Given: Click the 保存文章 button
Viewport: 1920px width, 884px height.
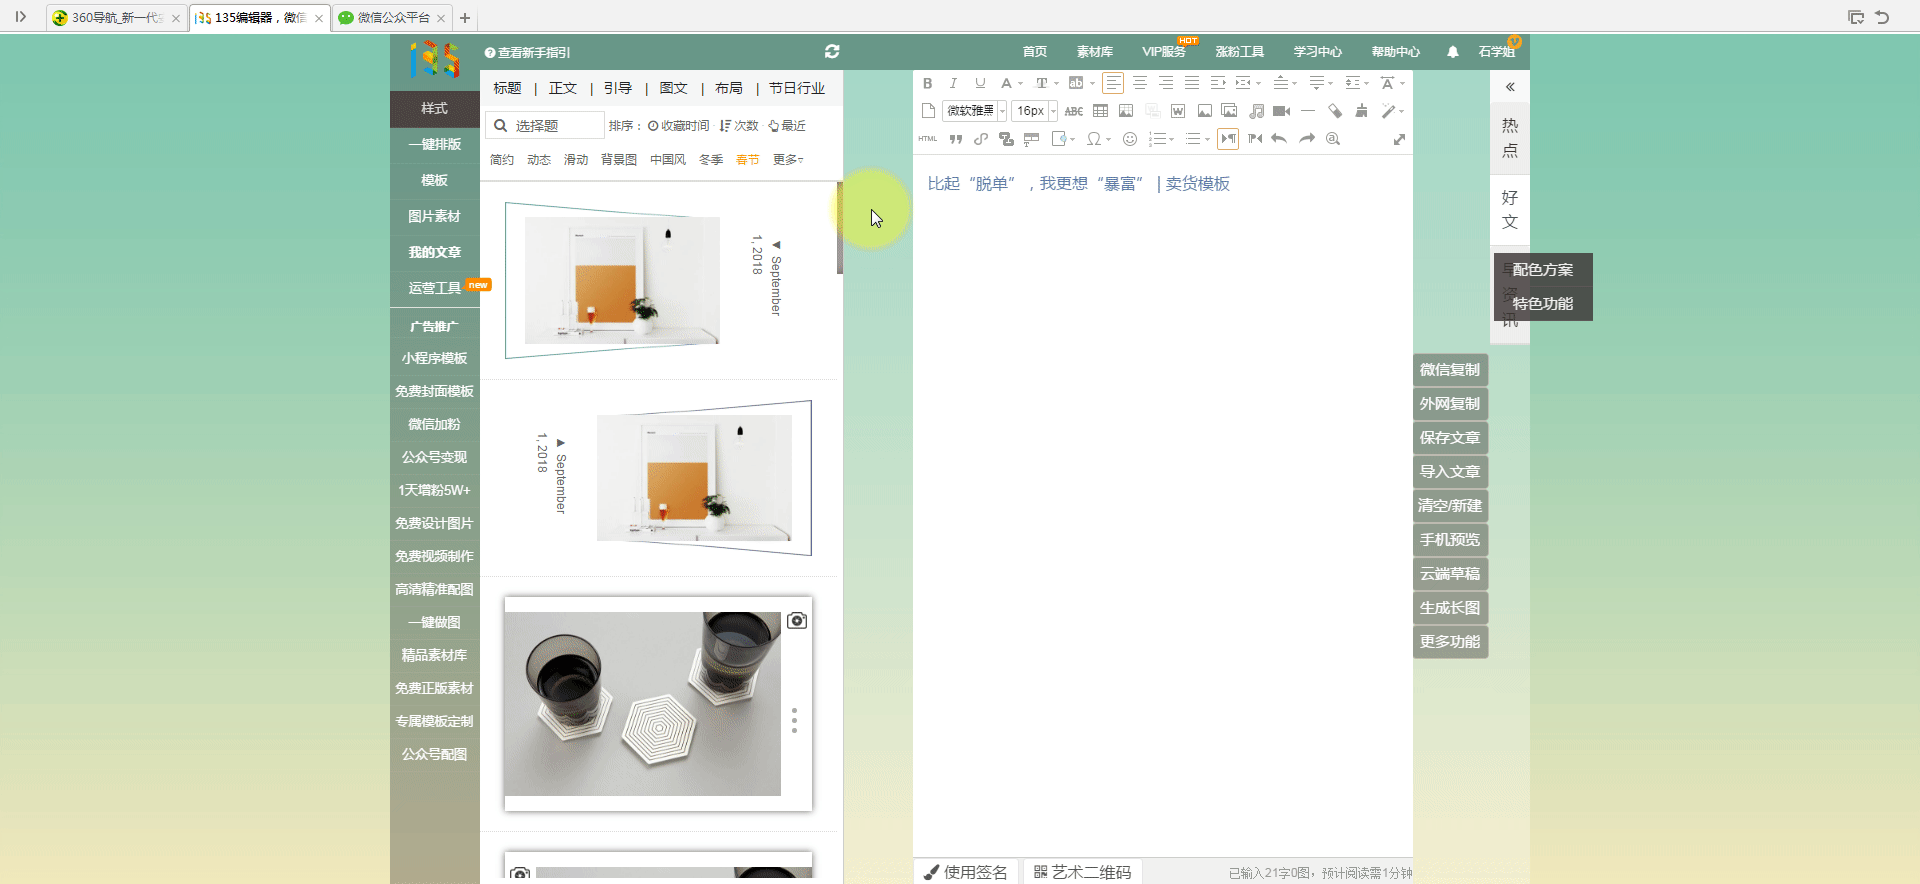Looking at the screenshot, I should pyautogui.click(x=1449, y=438).
